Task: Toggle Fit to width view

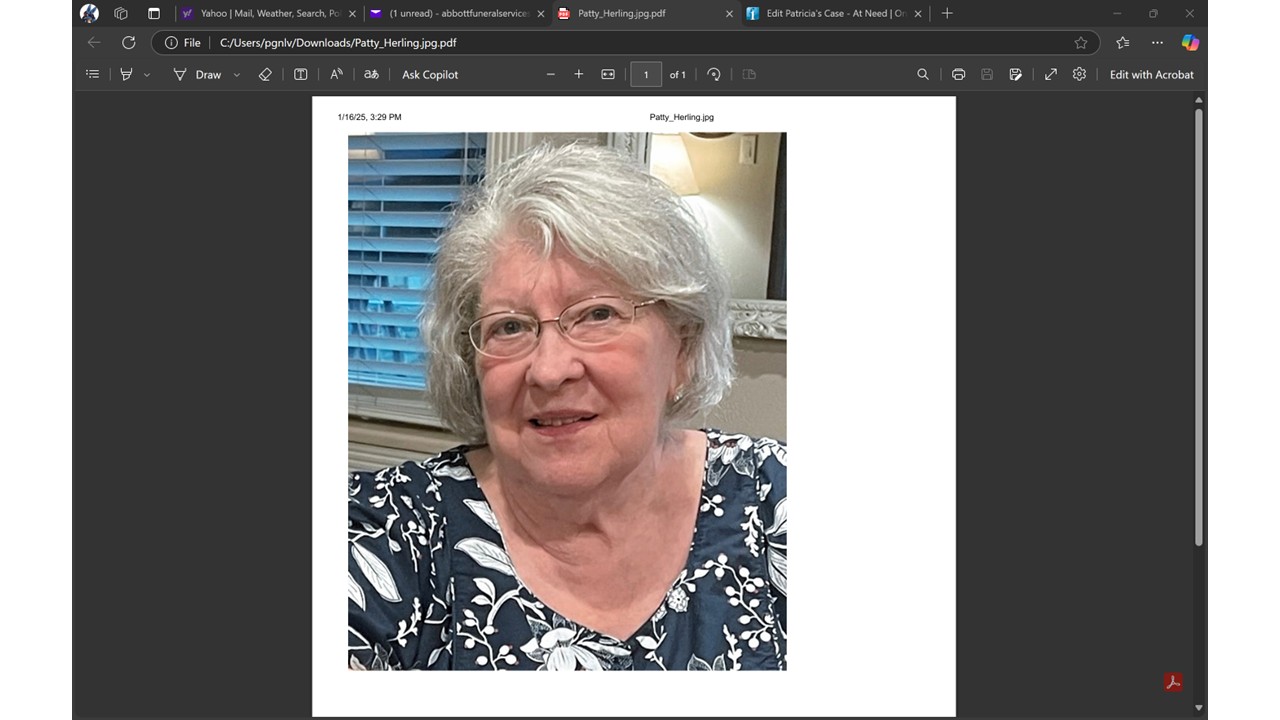Action: (x=608, y=74)
